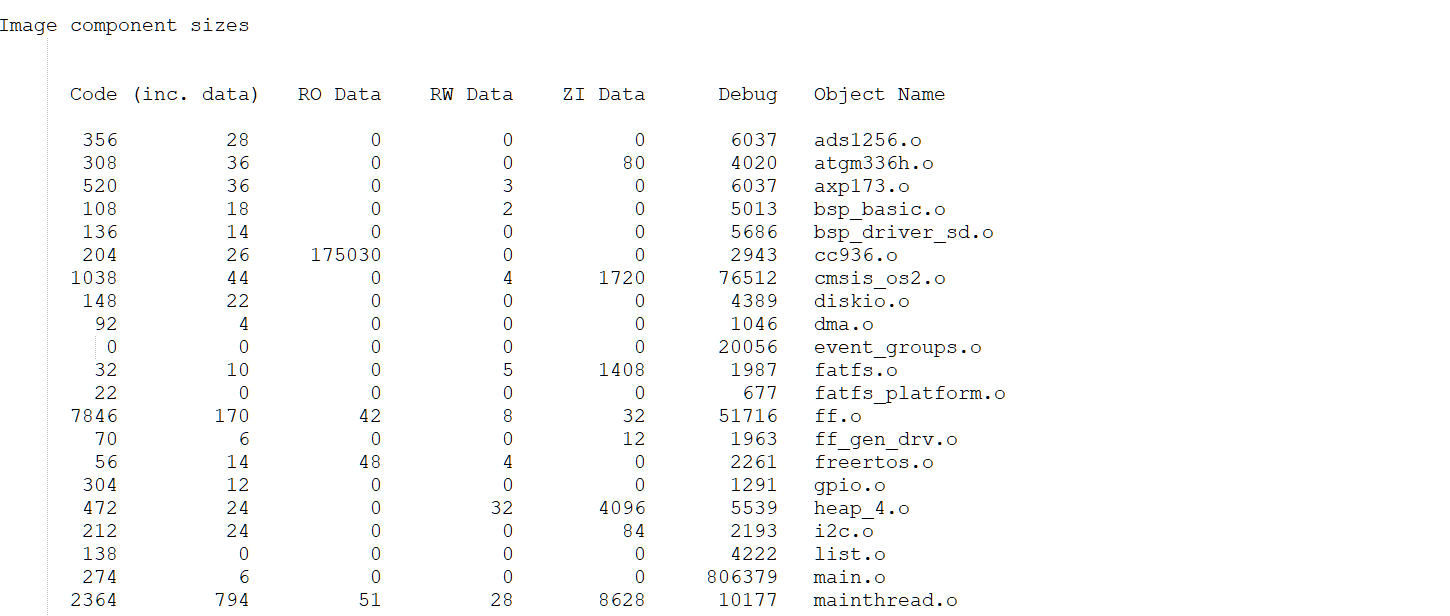Image resolution: width=1450 pixels, height=616 pixels.
Task: Click the 'ZI Data' column header
Action: tap(603, 94)
